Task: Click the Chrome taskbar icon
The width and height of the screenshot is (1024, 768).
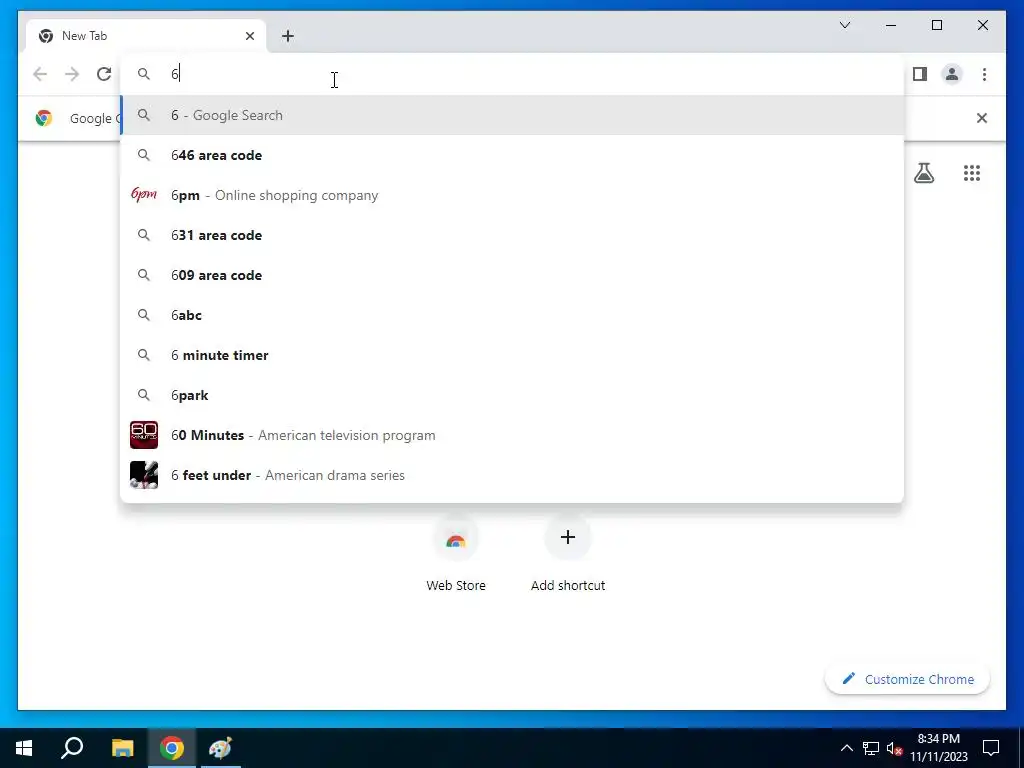Action: 172,748
